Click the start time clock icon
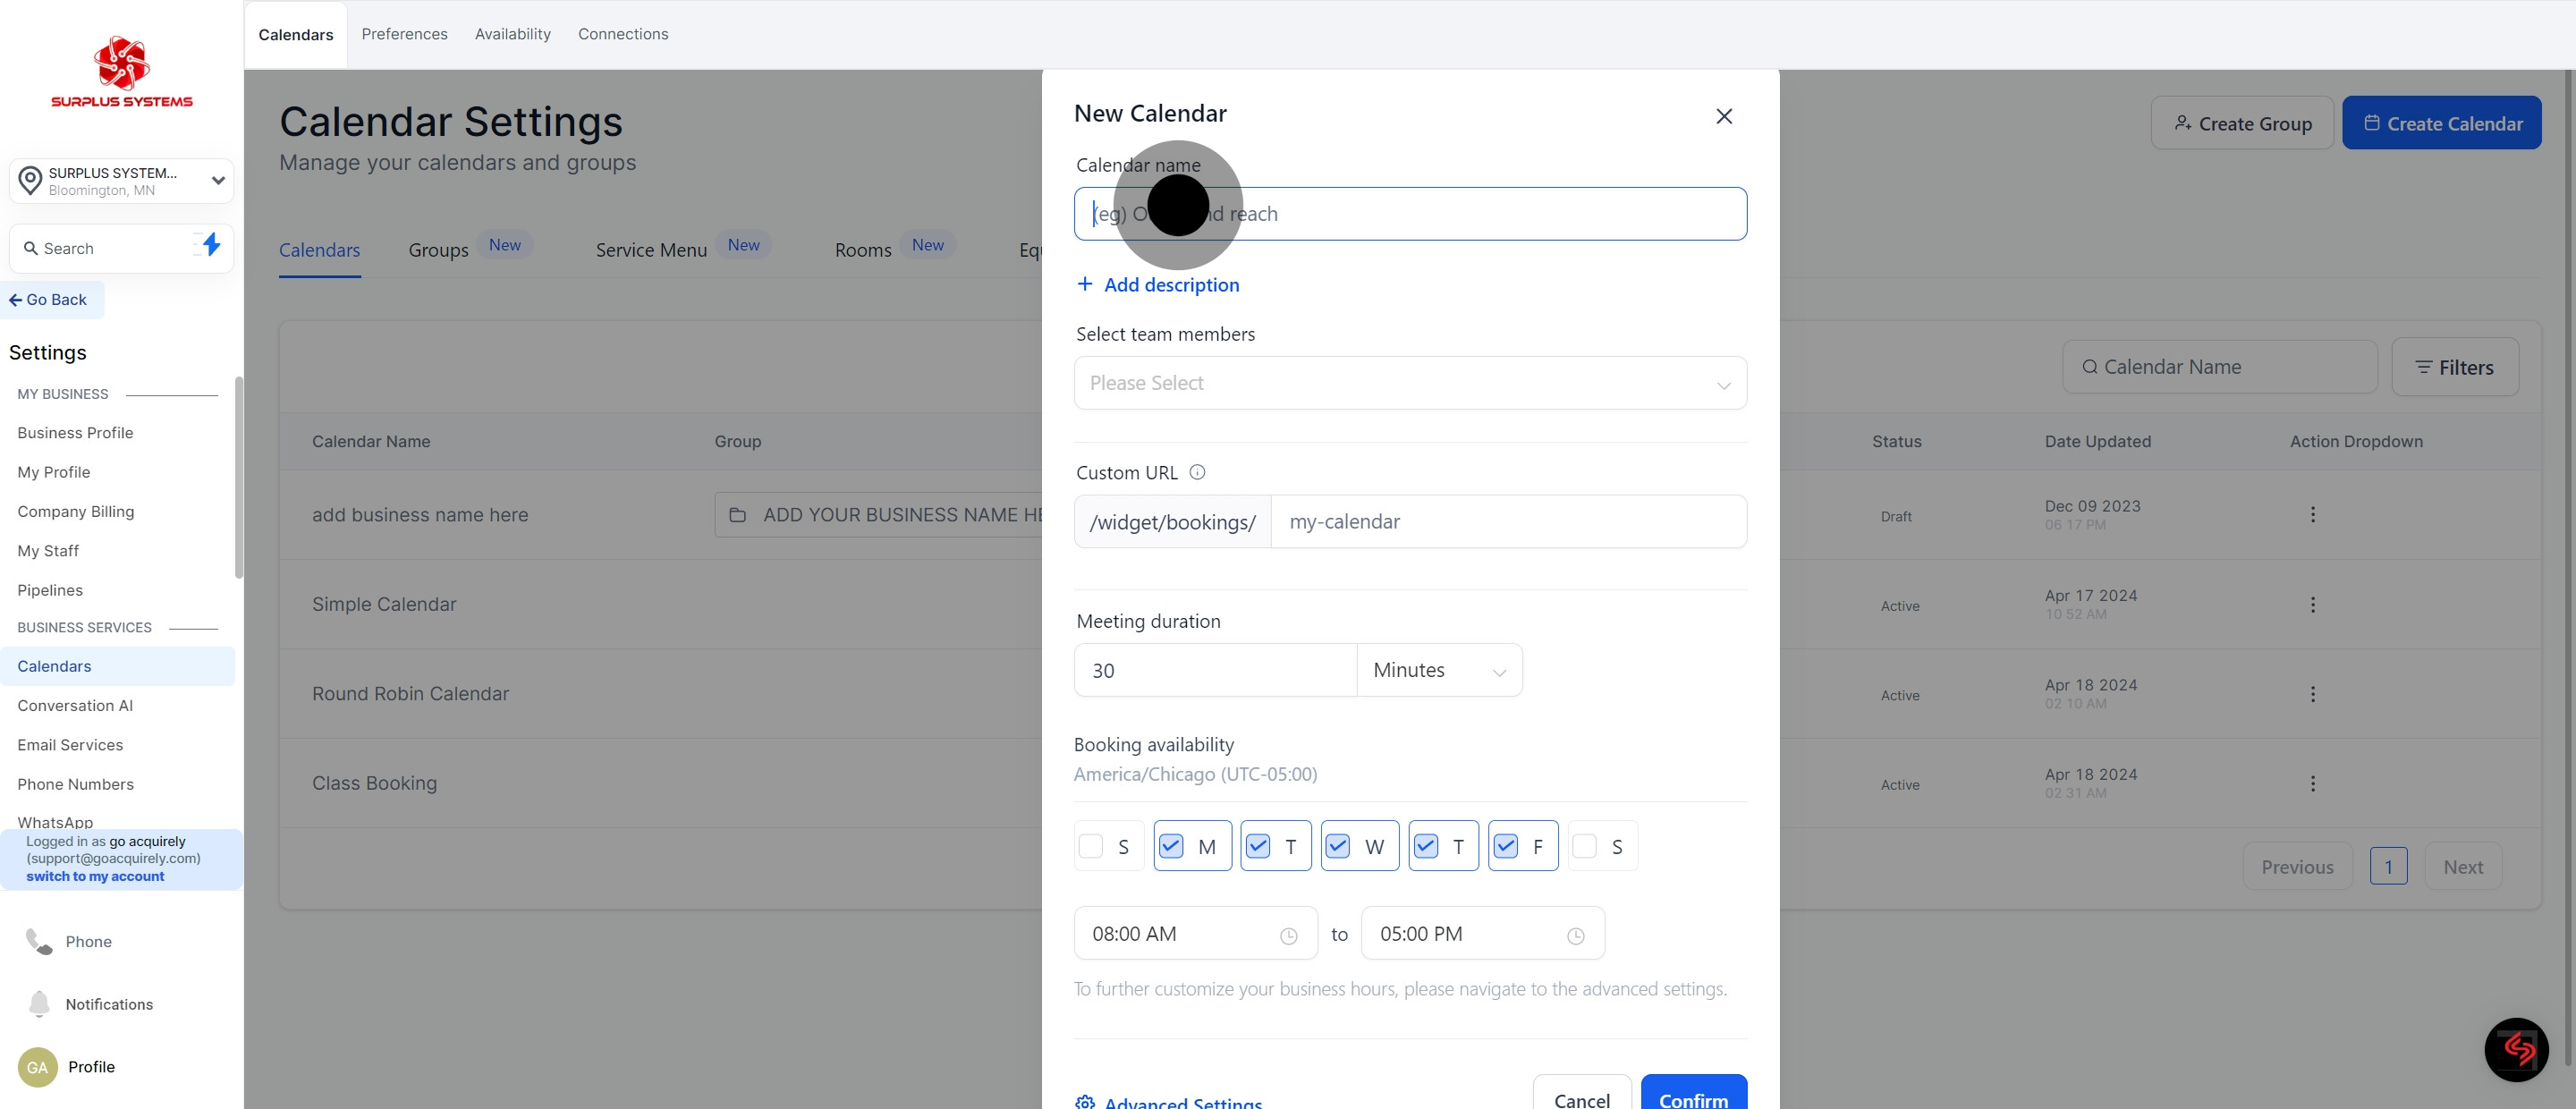This screenshot has width=2576, height=1109. click(x=1288, y=936)
